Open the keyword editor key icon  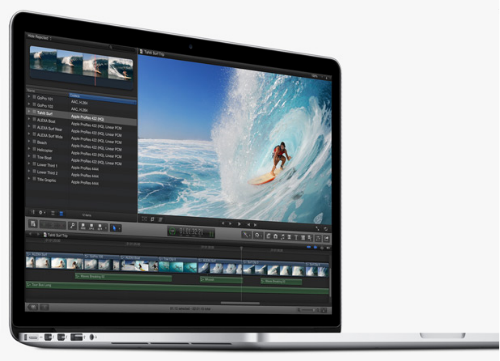72,226
